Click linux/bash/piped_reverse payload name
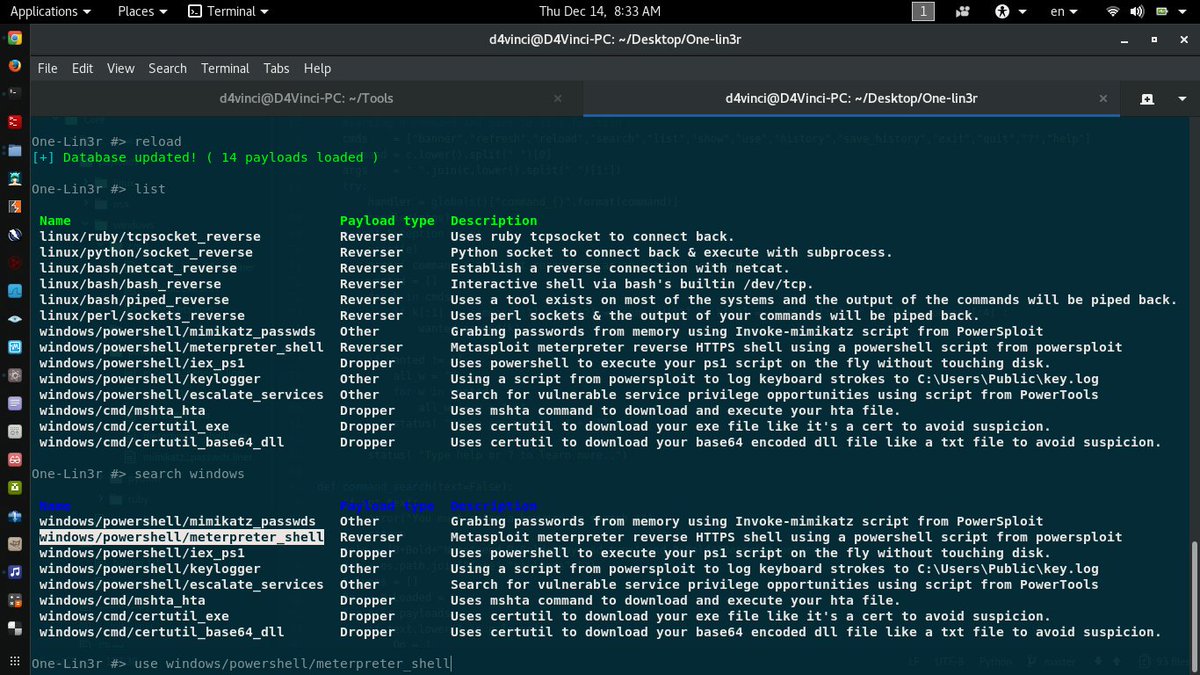This screenshot has width=1200, height=675. (134, 300)
